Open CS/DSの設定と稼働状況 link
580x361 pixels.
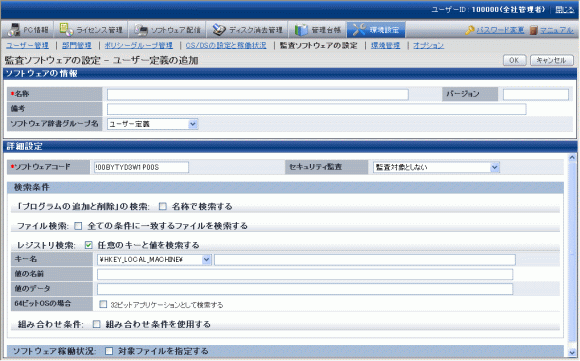coord(226,45)
